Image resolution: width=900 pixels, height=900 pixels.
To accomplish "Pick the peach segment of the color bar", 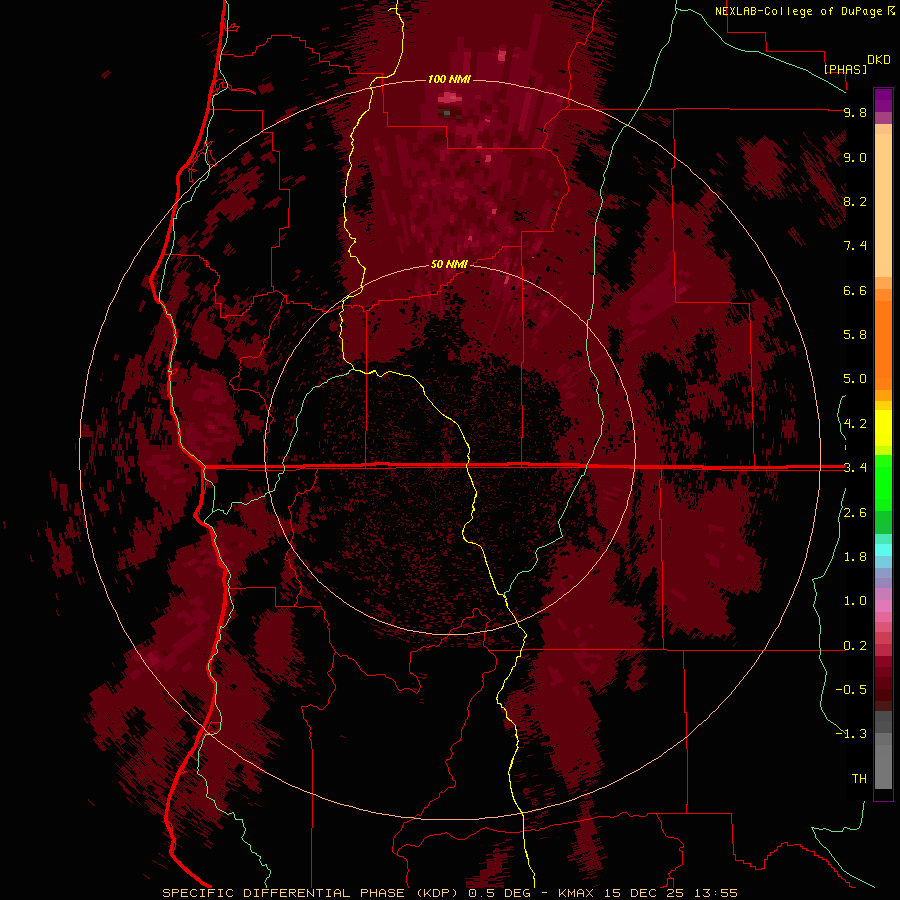I will (883, 204).
